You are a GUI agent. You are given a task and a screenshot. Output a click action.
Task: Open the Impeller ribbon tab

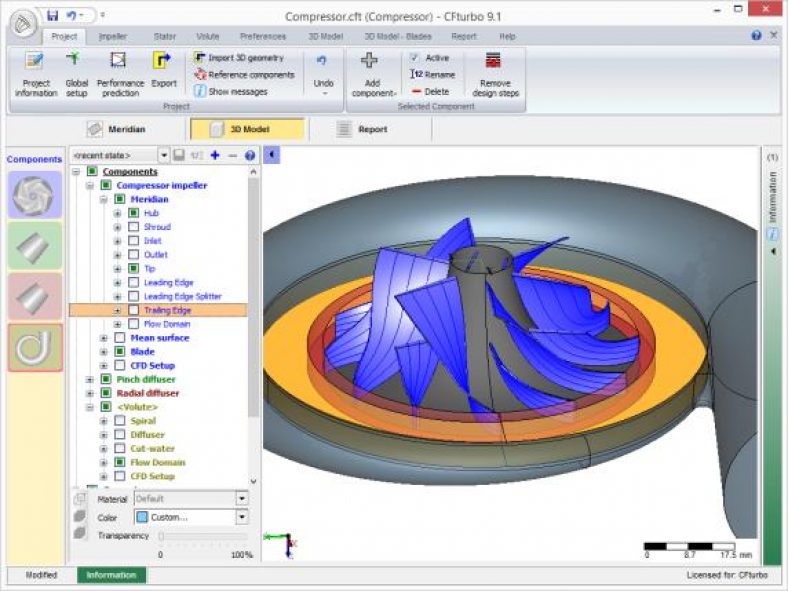113,36
